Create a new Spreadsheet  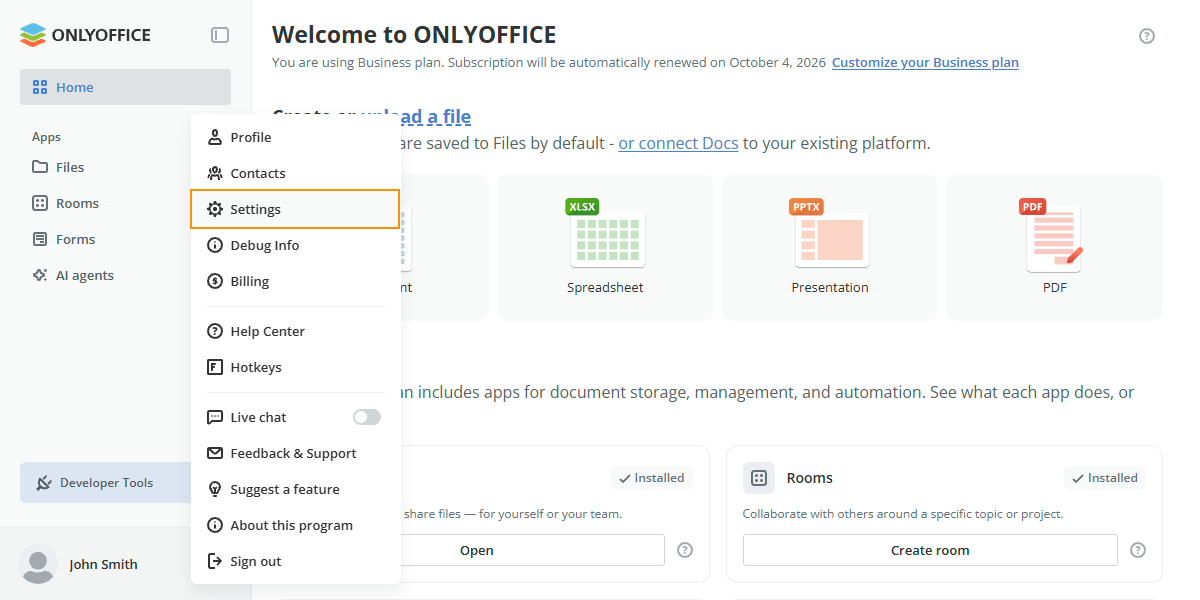click(605, 247)
